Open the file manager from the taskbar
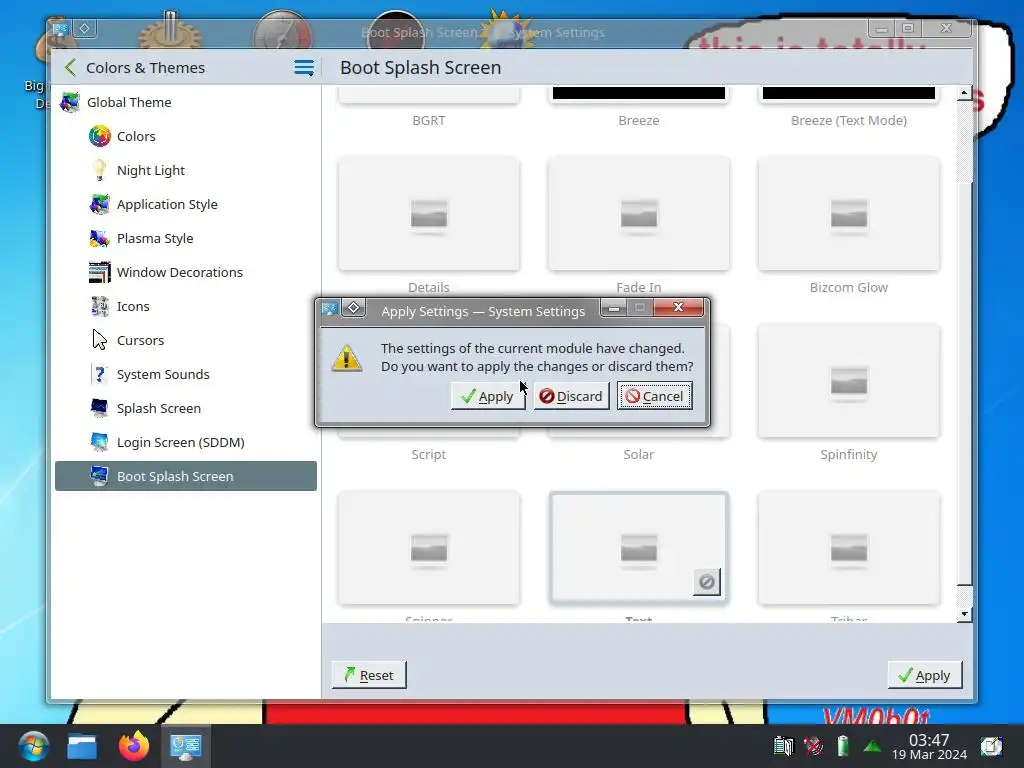This screenshot has height=768, width=1024. coord(82,746)
